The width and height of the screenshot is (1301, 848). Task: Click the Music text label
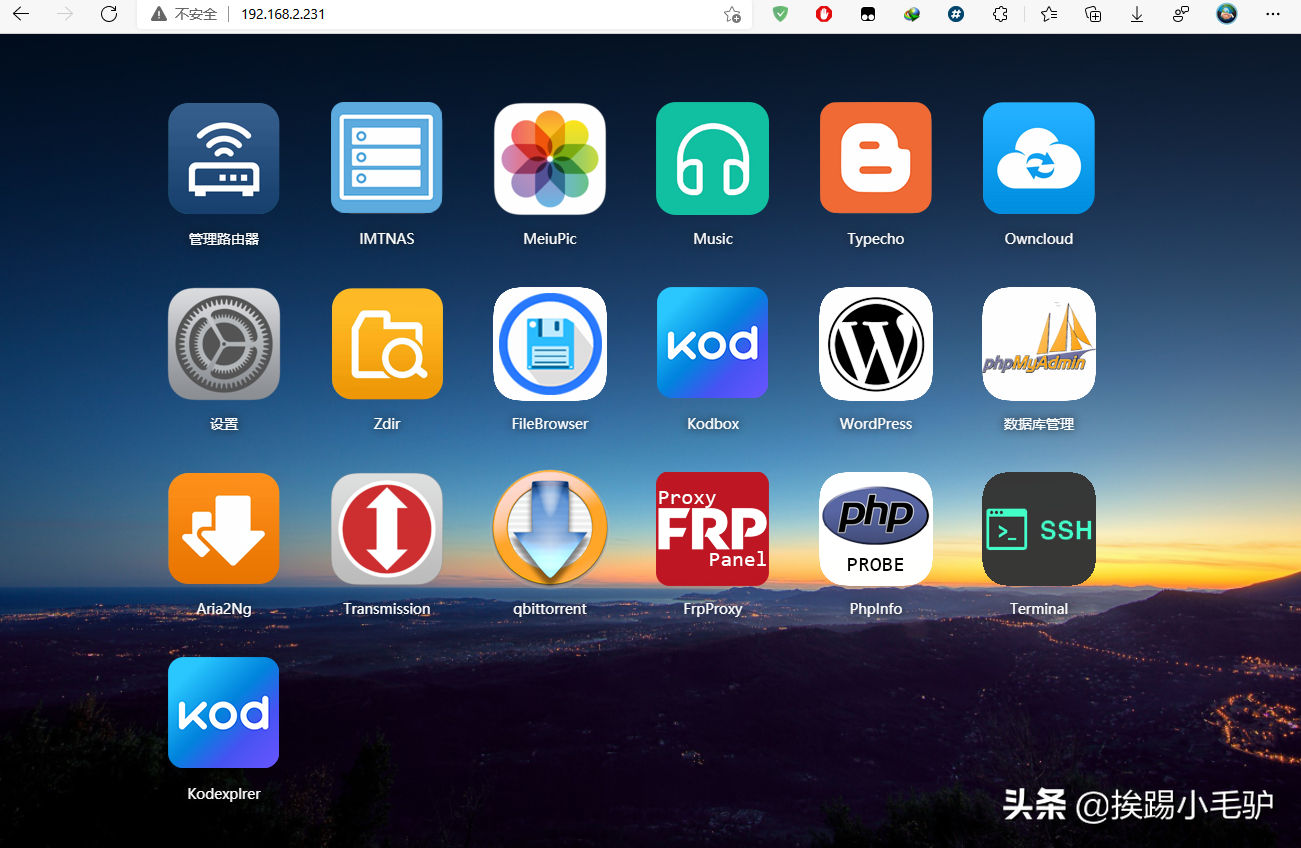coord(713,239)
